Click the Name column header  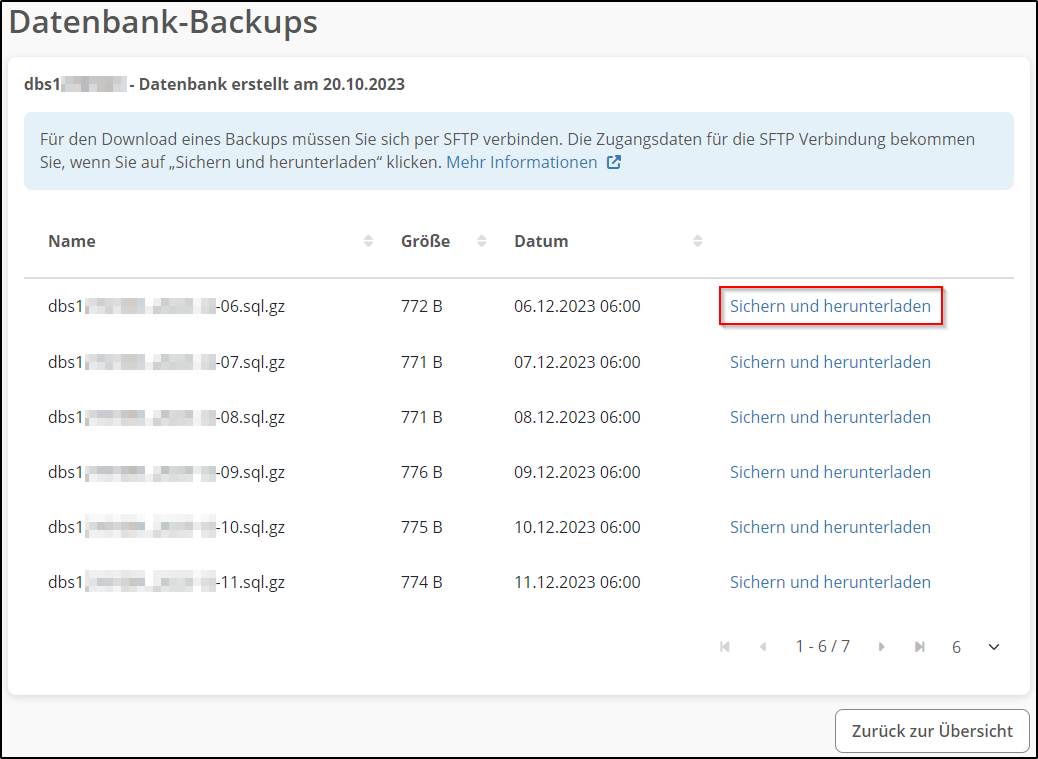coord(71,241)
